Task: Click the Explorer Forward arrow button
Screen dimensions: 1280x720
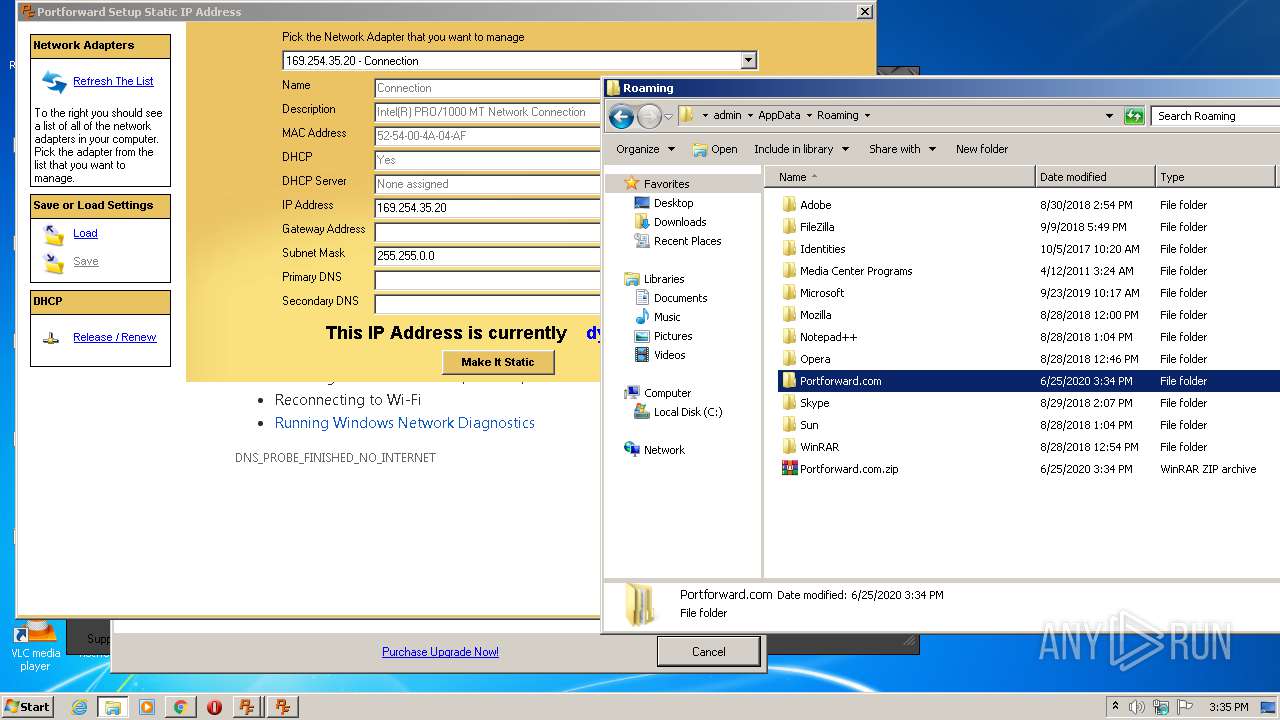Action: tap(649, 116)
